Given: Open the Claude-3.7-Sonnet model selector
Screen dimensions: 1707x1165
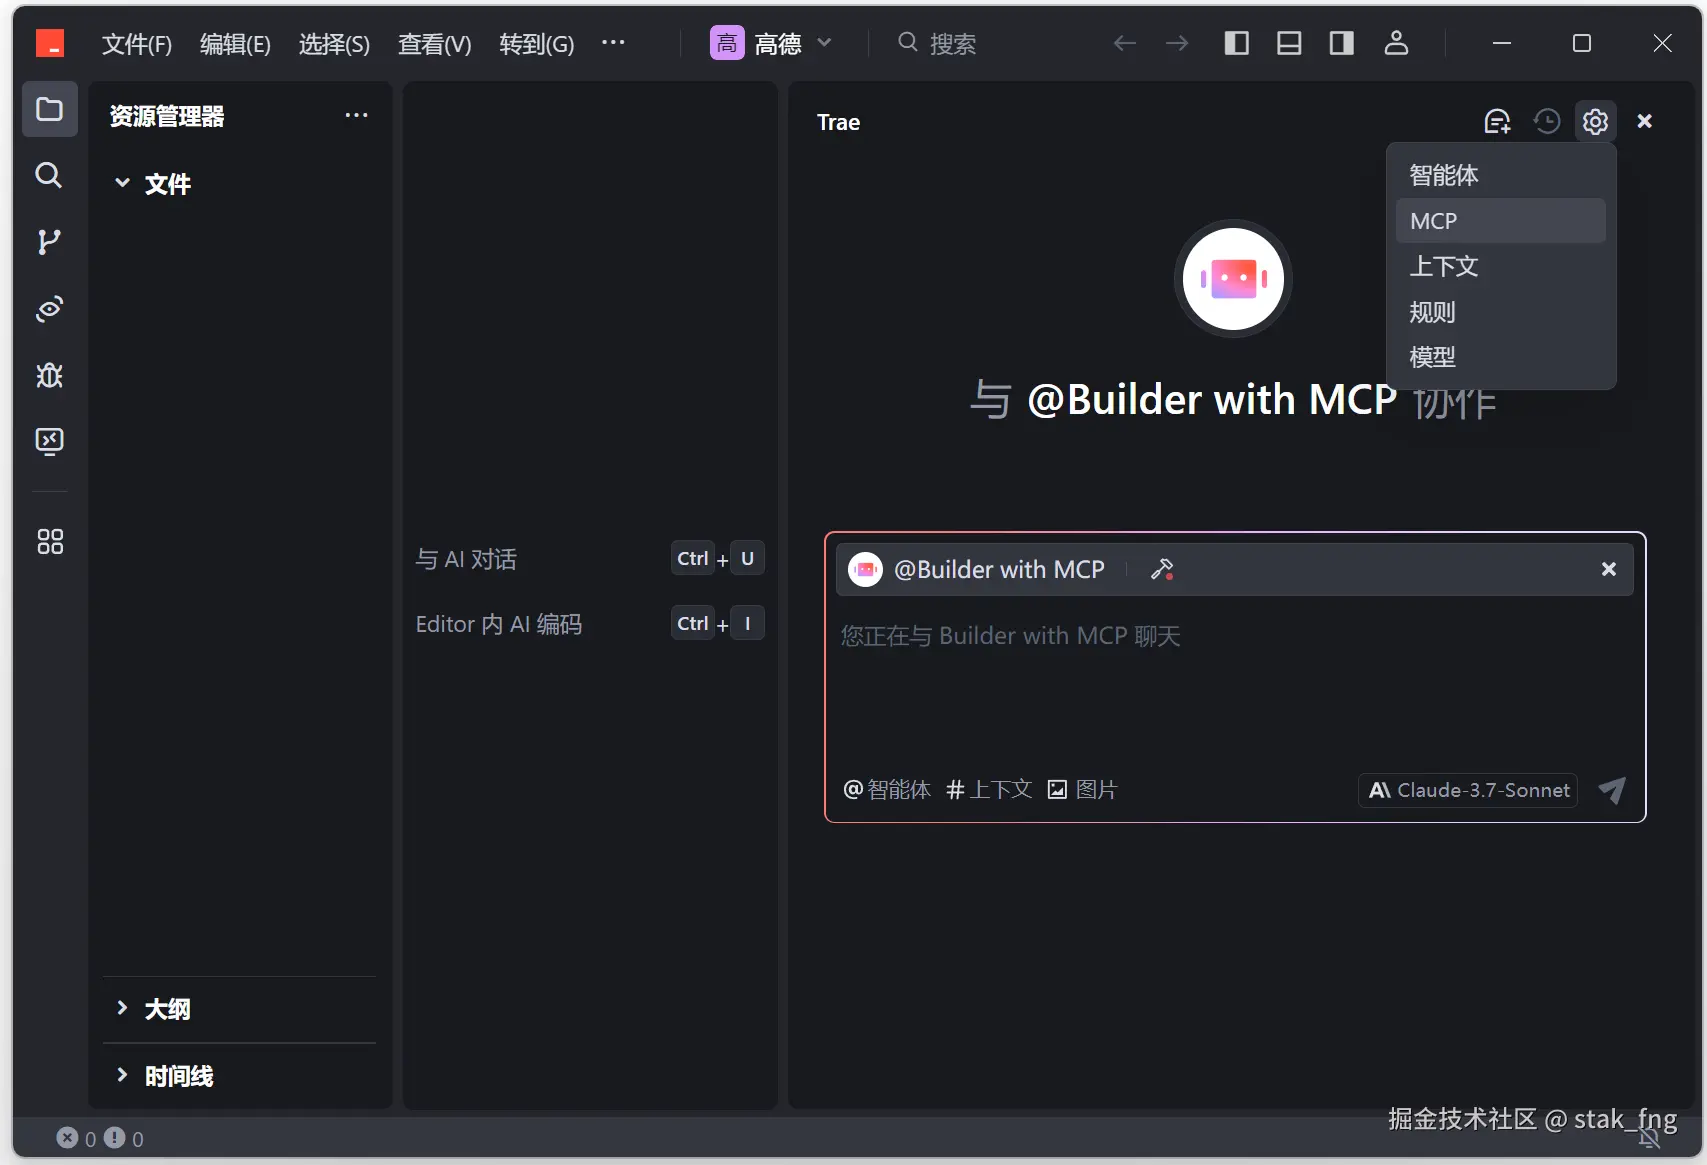Looking at the screenshot, I should coord(1467,790).
